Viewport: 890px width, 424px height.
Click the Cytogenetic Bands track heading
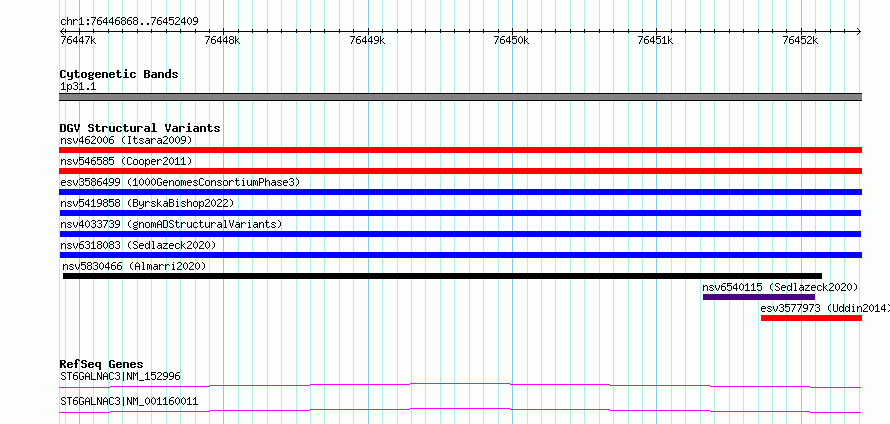point(119,74)
